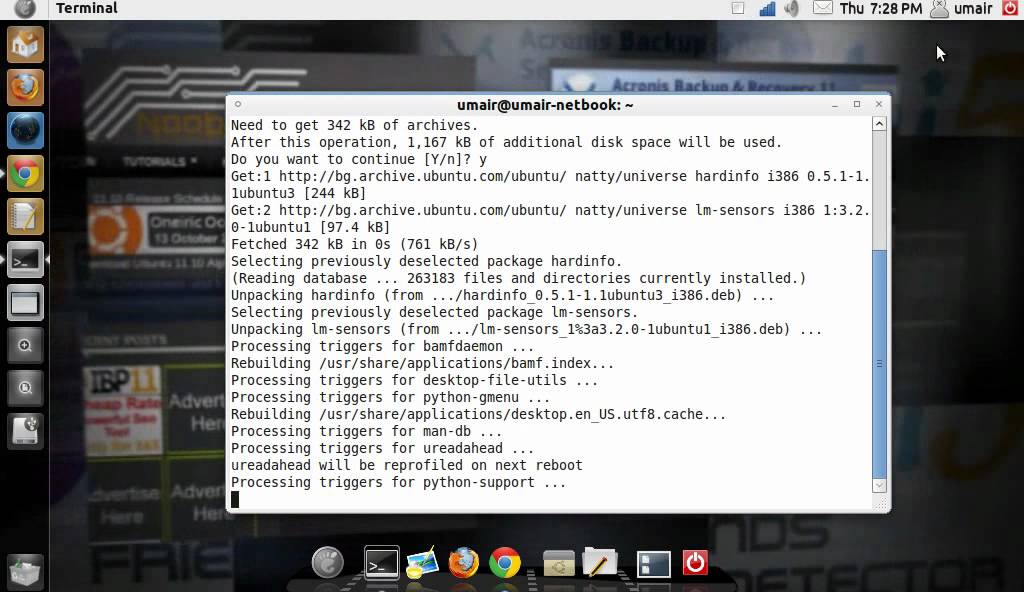
Task: Click the second magnifier launcher icon
Action: point(25,388)
